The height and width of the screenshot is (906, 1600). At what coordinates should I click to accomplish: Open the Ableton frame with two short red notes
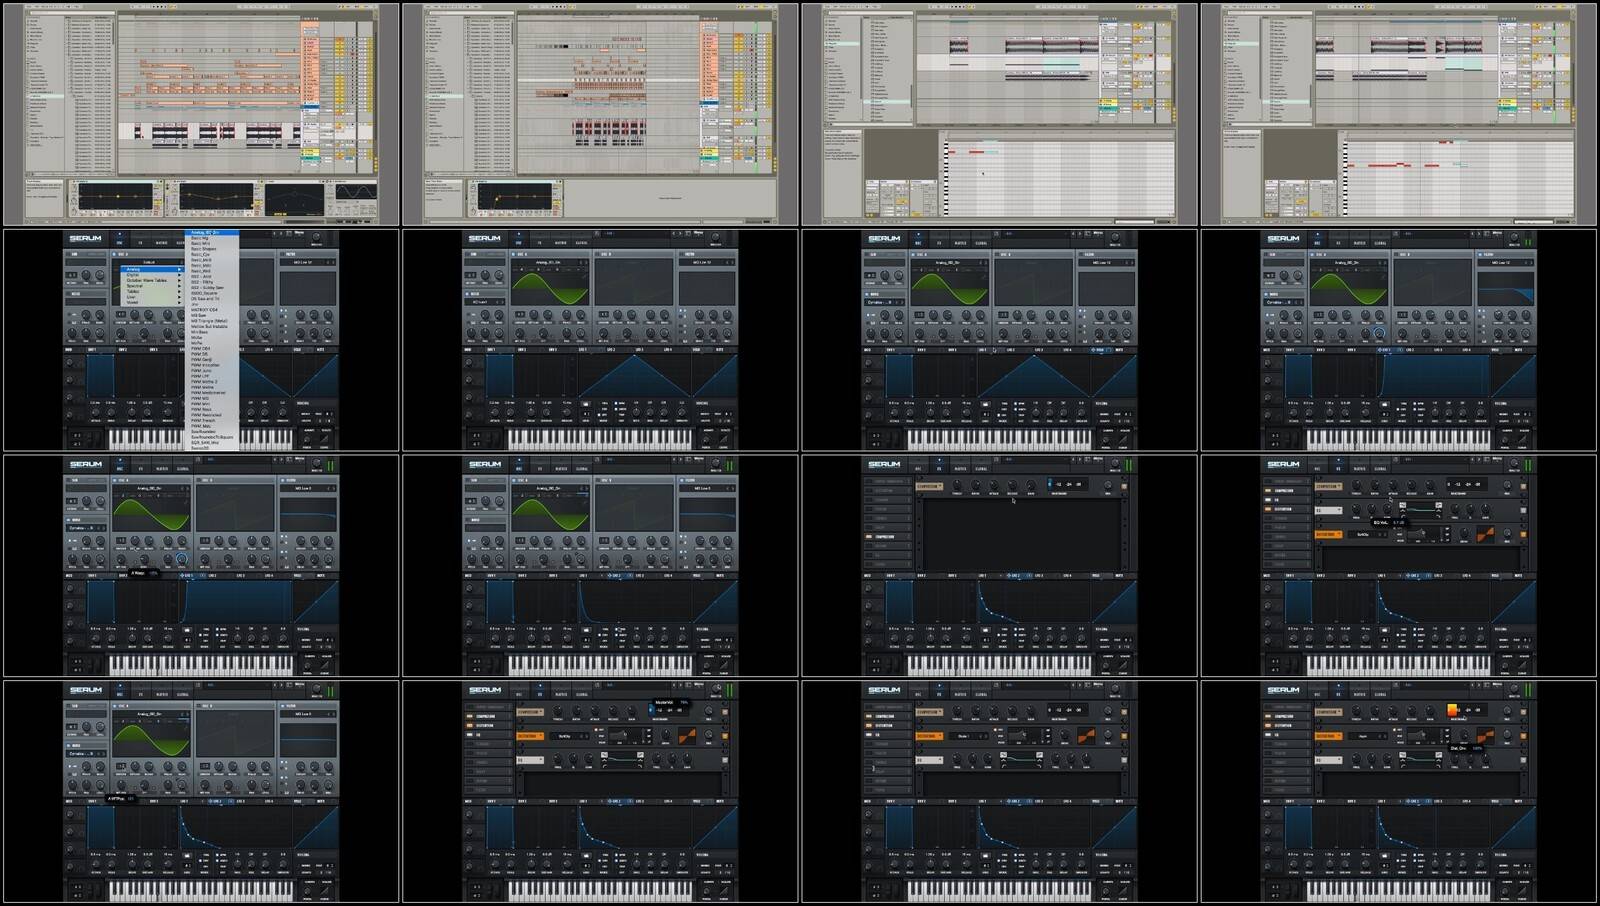pyautogui.click(x=1000, y=114)
